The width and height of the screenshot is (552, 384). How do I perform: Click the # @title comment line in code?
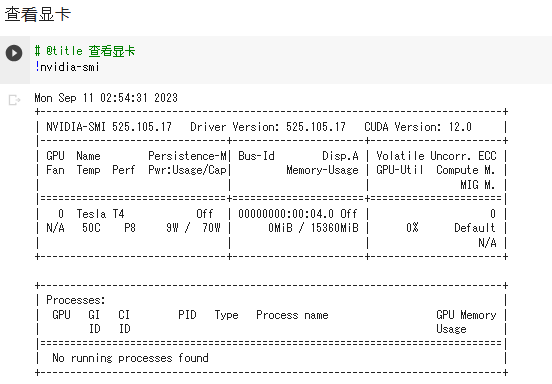85,51
